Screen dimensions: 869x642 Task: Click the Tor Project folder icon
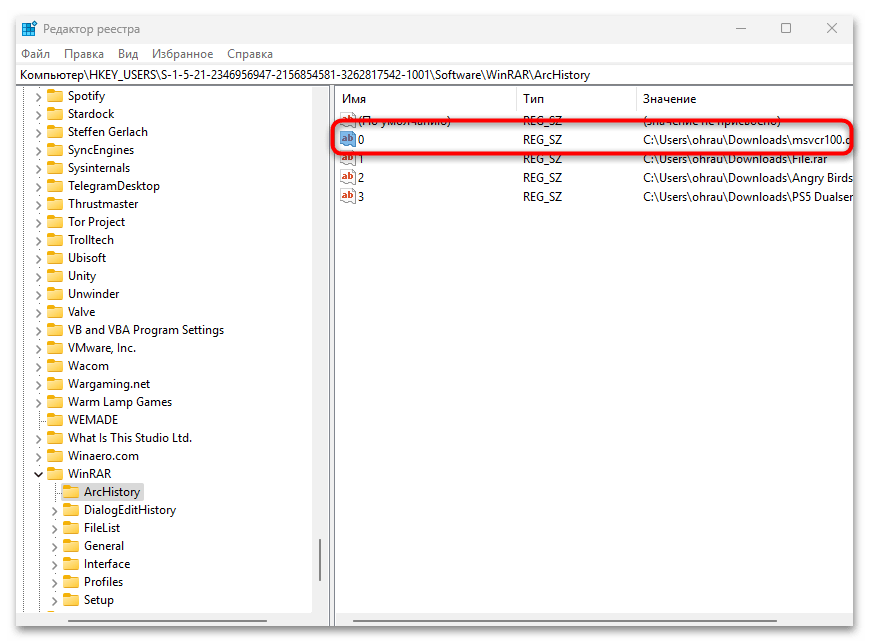(55, 222)
